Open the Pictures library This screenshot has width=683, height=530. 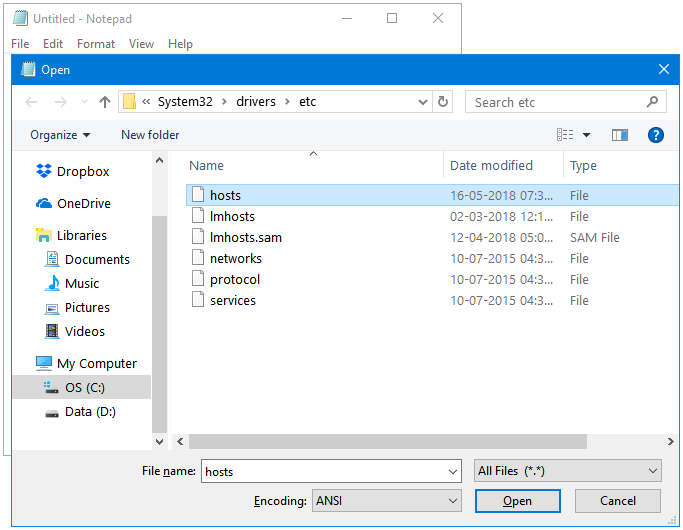(87, 307)
